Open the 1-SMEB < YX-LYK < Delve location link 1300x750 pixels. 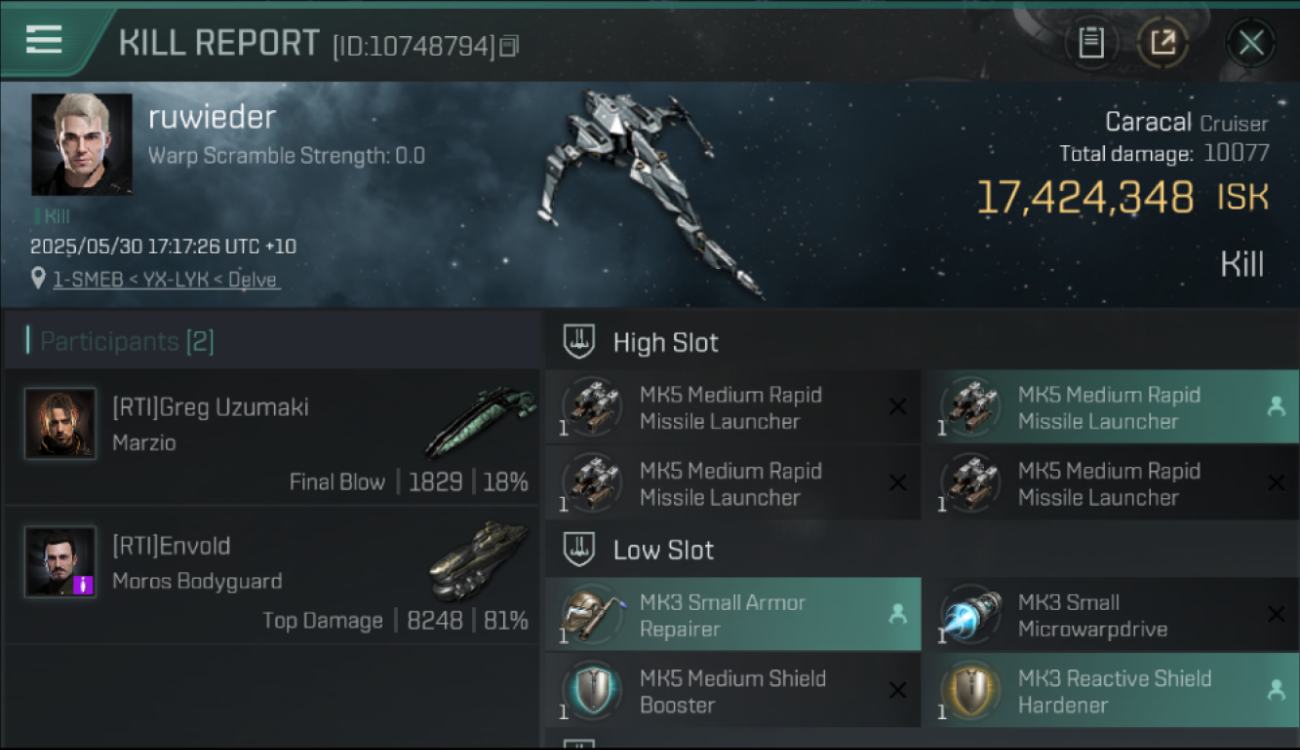pos(166,280)
